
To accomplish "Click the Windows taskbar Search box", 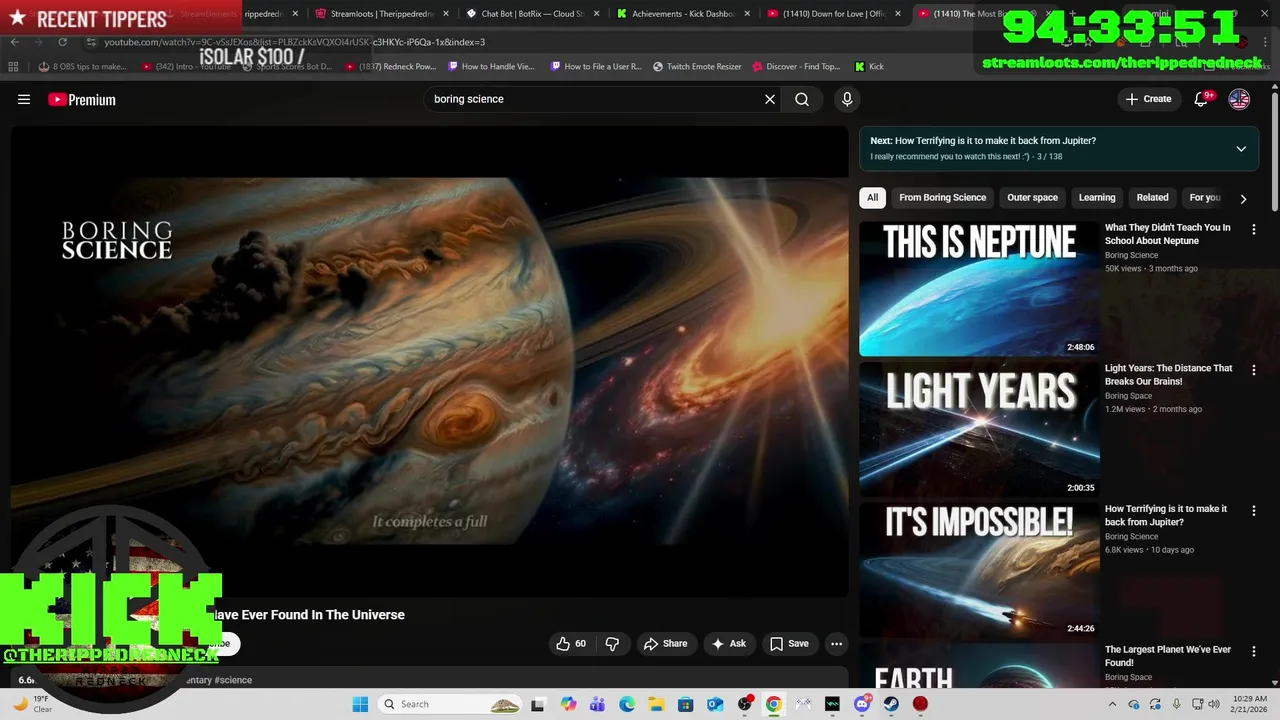I will point(450,704).
